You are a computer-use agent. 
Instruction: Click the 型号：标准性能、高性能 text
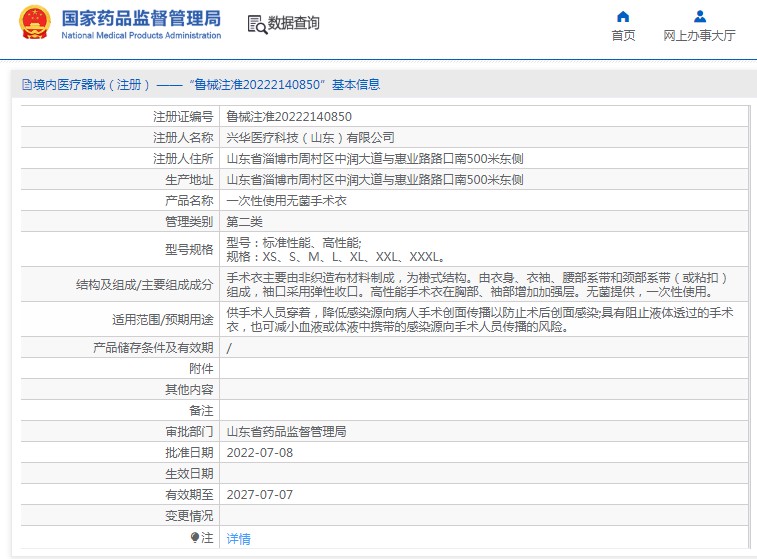coord(294,242)
